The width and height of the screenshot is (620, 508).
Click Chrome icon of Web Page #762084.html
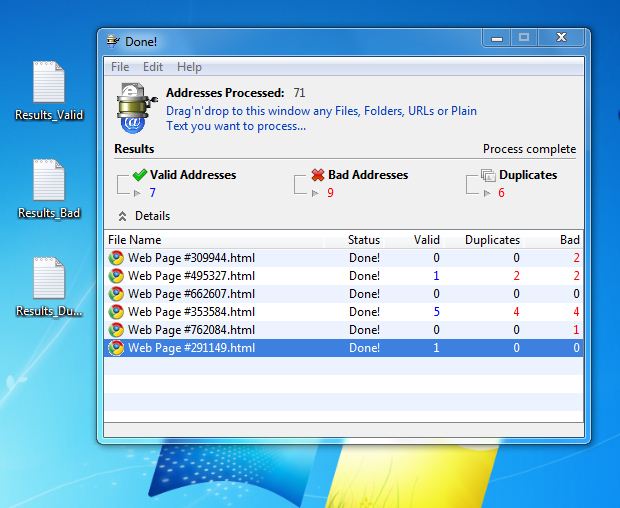click(x=116, y=330)
